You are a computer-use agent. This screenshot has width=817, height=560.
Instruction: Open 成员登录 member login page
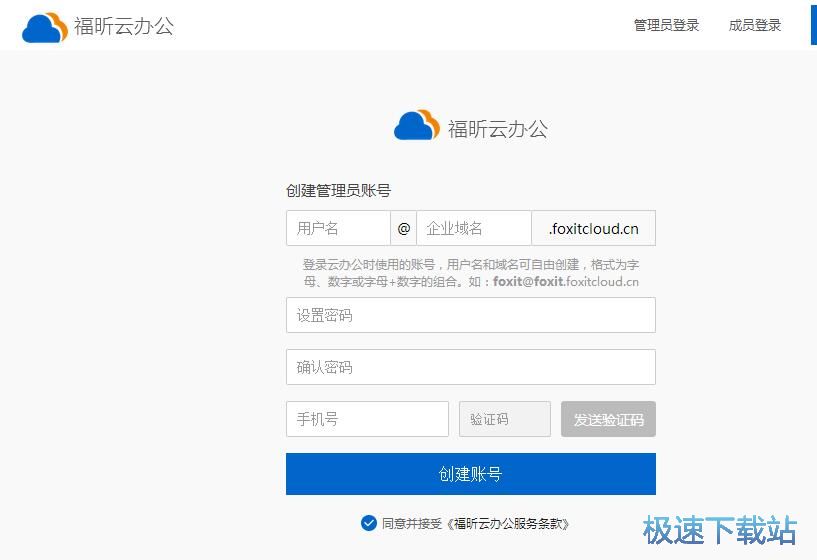[x=754, y=26]
